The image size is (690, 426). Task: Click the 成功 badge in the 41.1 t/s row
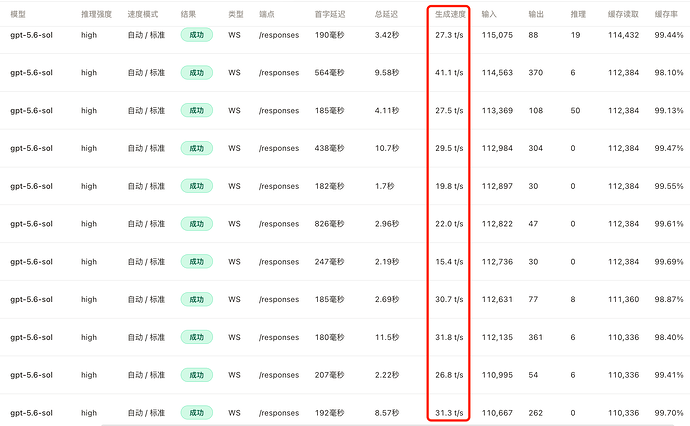pos(197,73)
